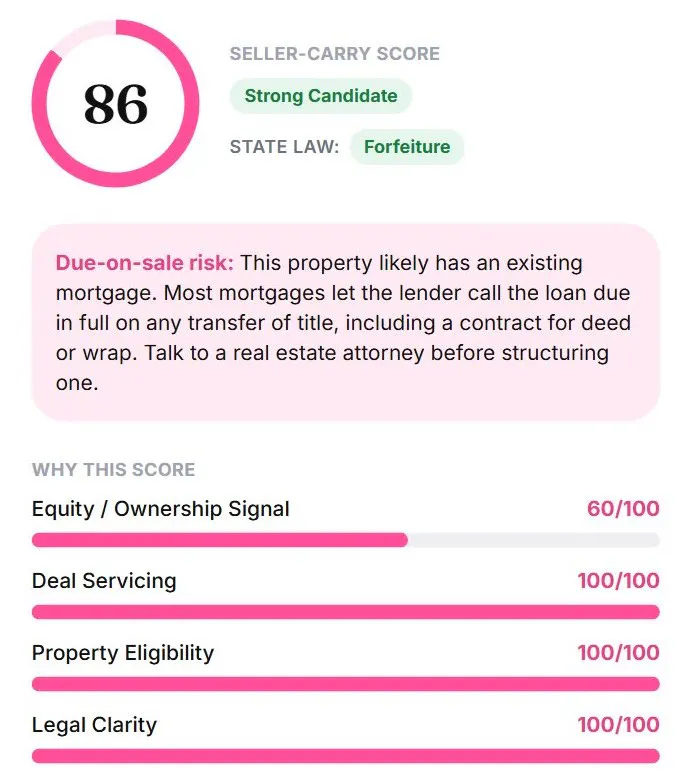This screenshot has height=780, width=690.
Task: Click the Legal Clarity 100/100 value
Action: 618,725
